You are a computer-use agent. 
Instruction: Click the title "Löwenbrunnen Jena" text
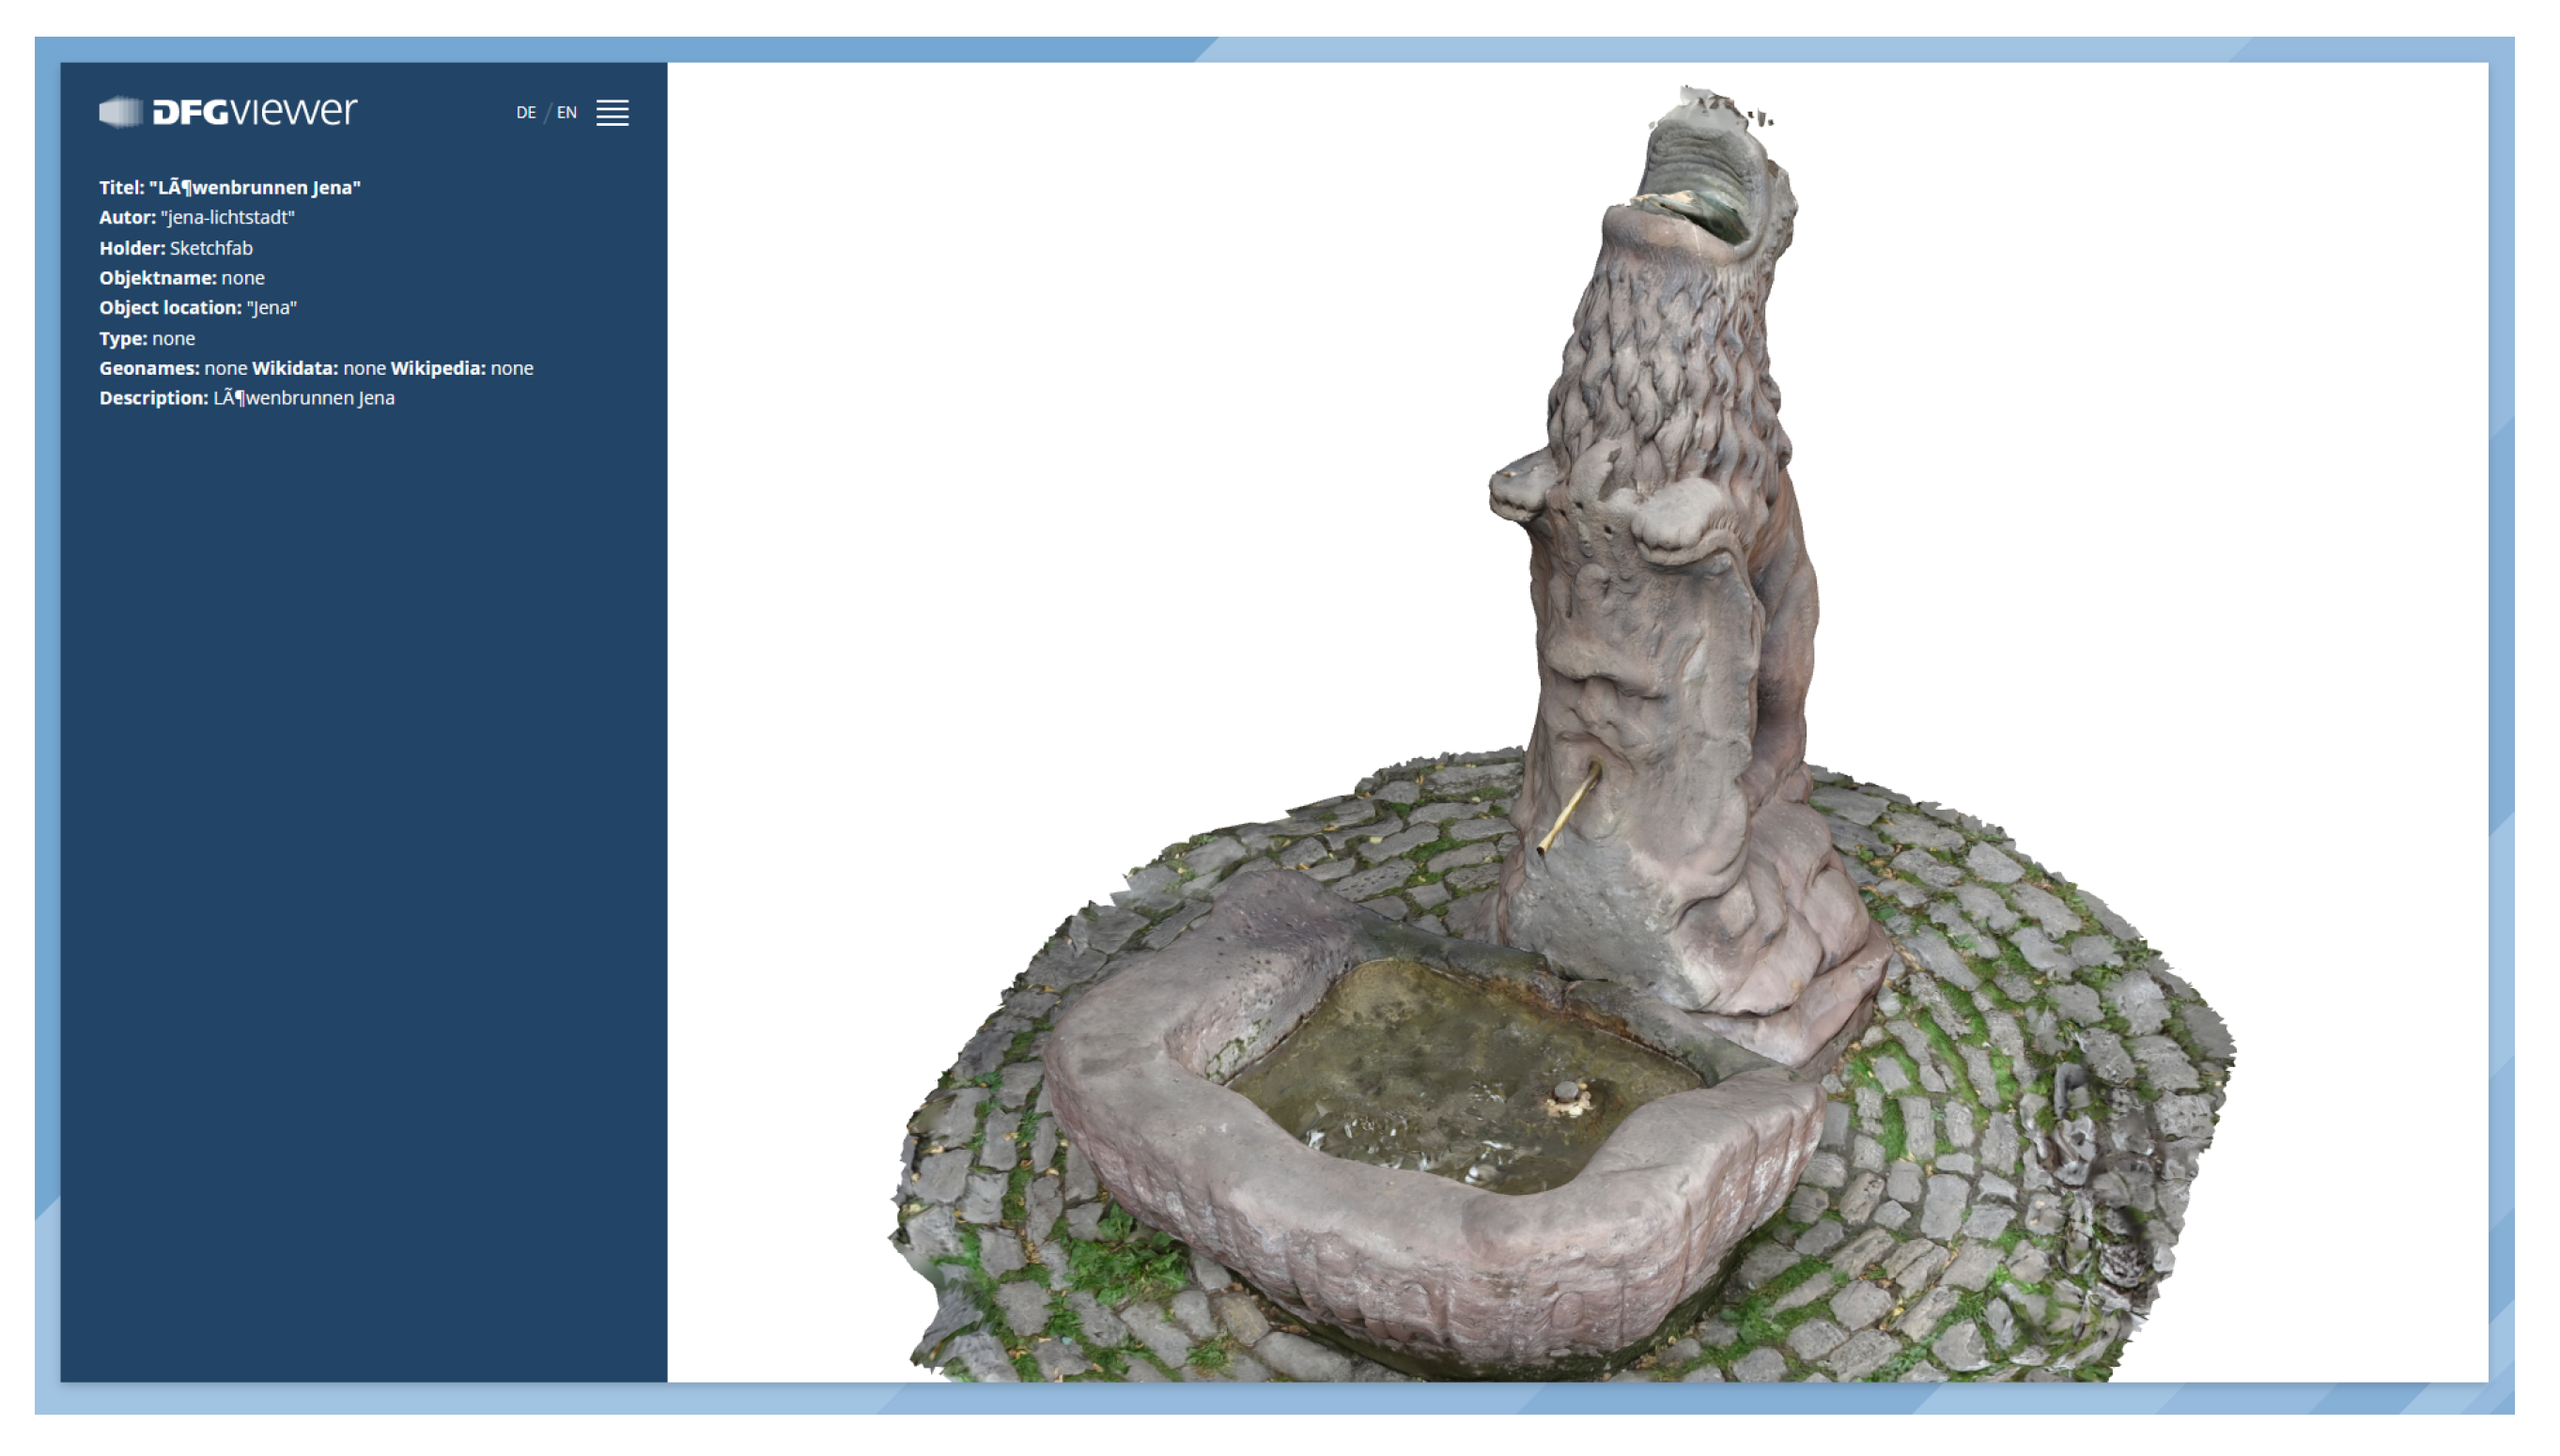pos(255,188)
